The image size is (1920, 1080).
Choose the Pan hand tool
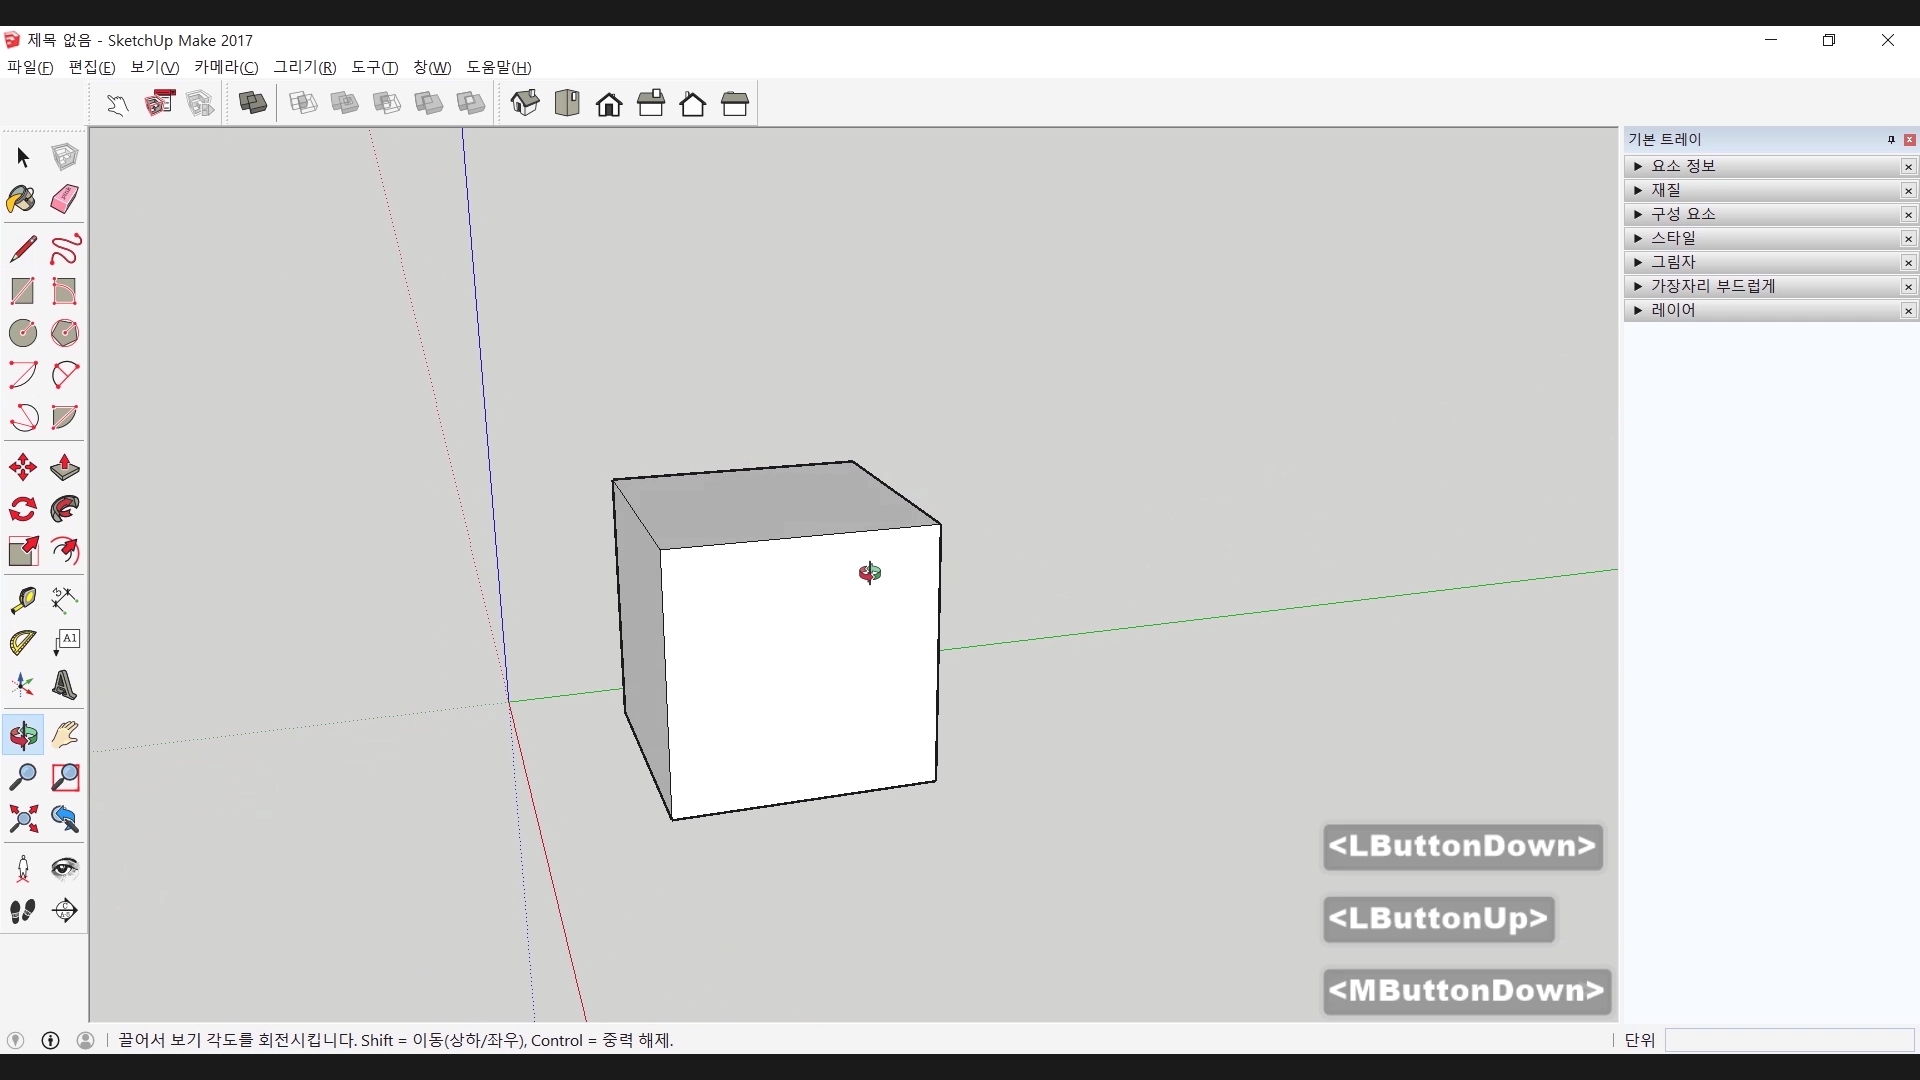pyautogui.click(x=65, y=735)
